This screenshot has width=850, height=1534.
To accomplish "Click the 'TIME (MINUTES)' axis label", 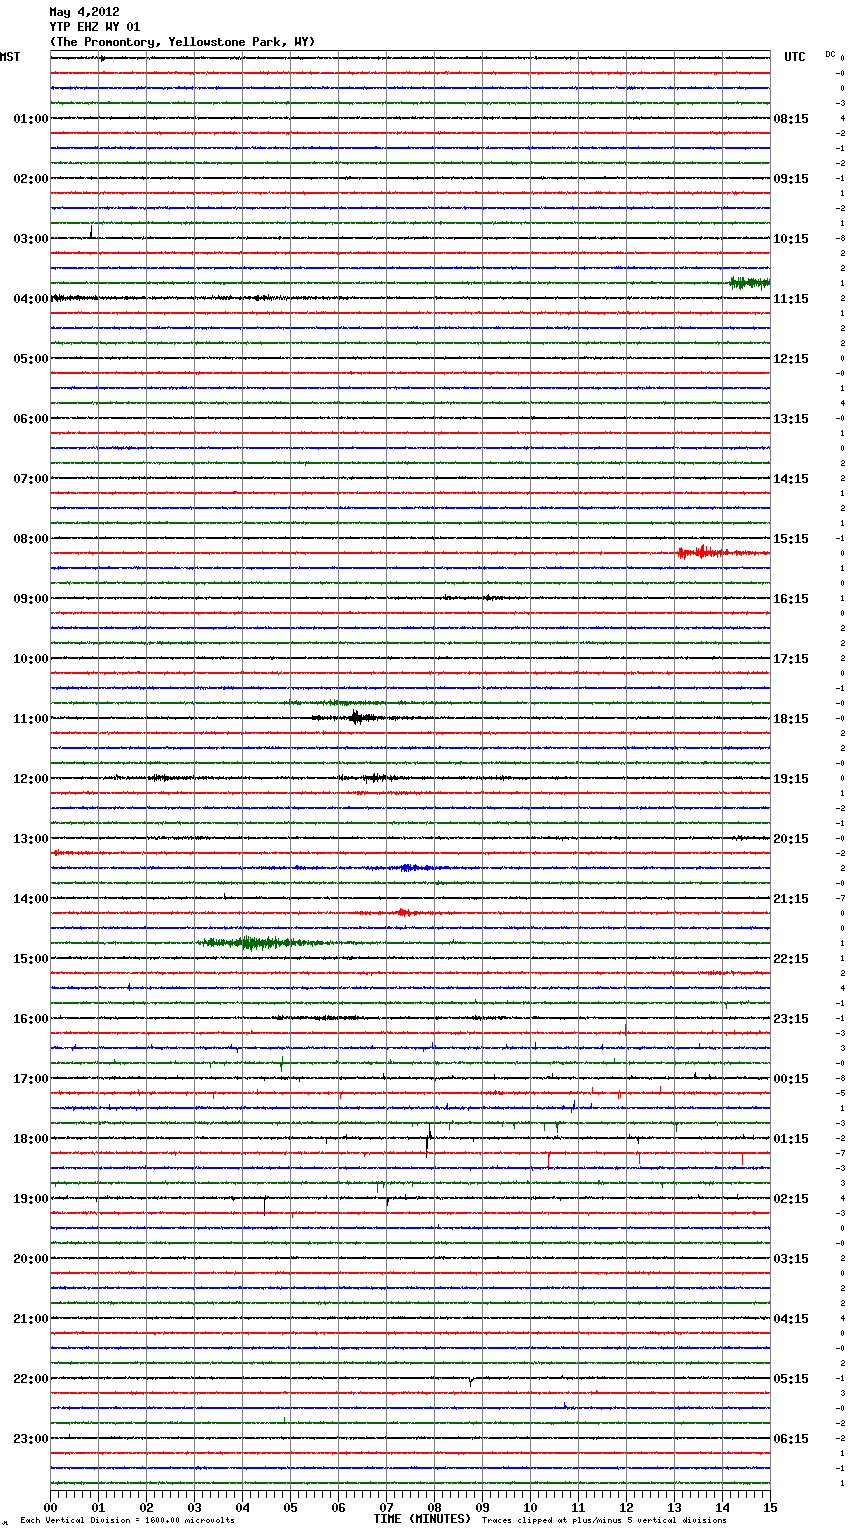I will (422, 1519).
